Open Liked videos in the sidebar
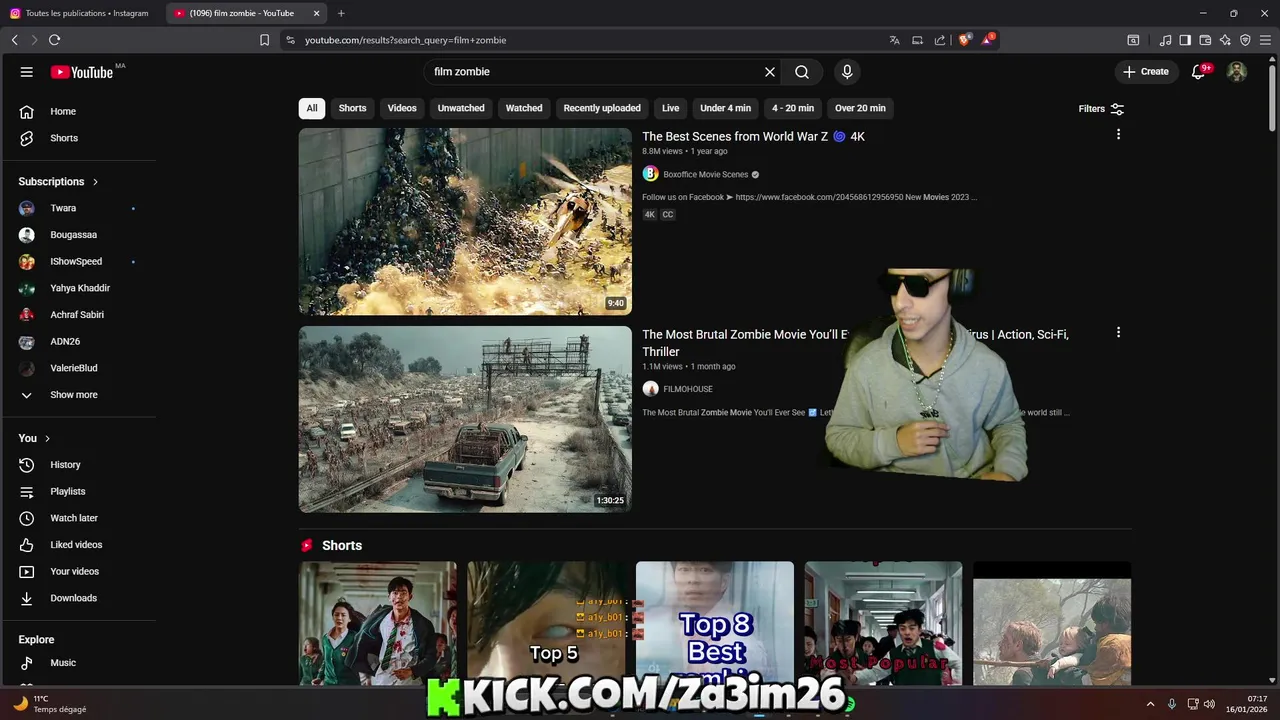The image size is (1280, 720). coord(78,545)
